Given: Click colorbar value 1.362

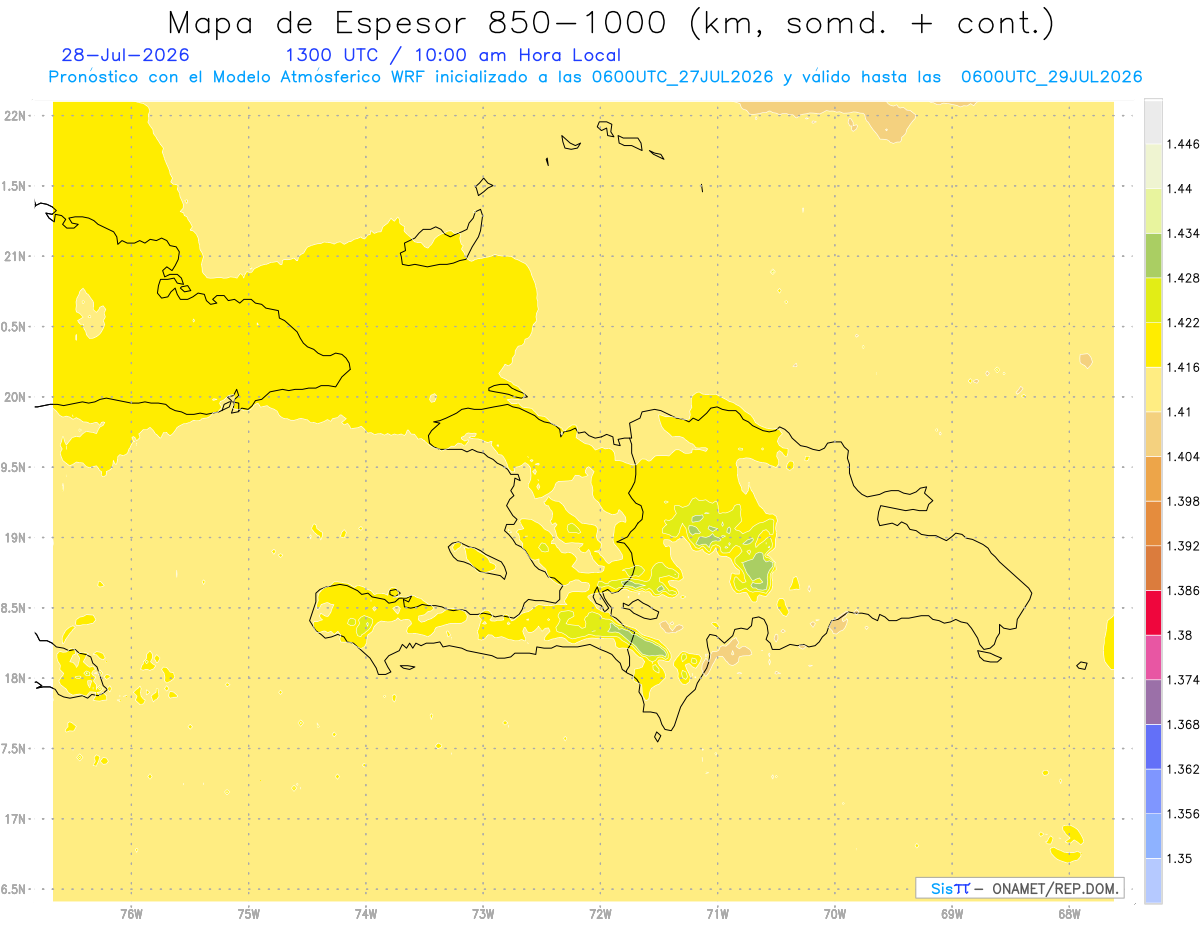Looking at the screenshot, I should [x=1183, y=769].
